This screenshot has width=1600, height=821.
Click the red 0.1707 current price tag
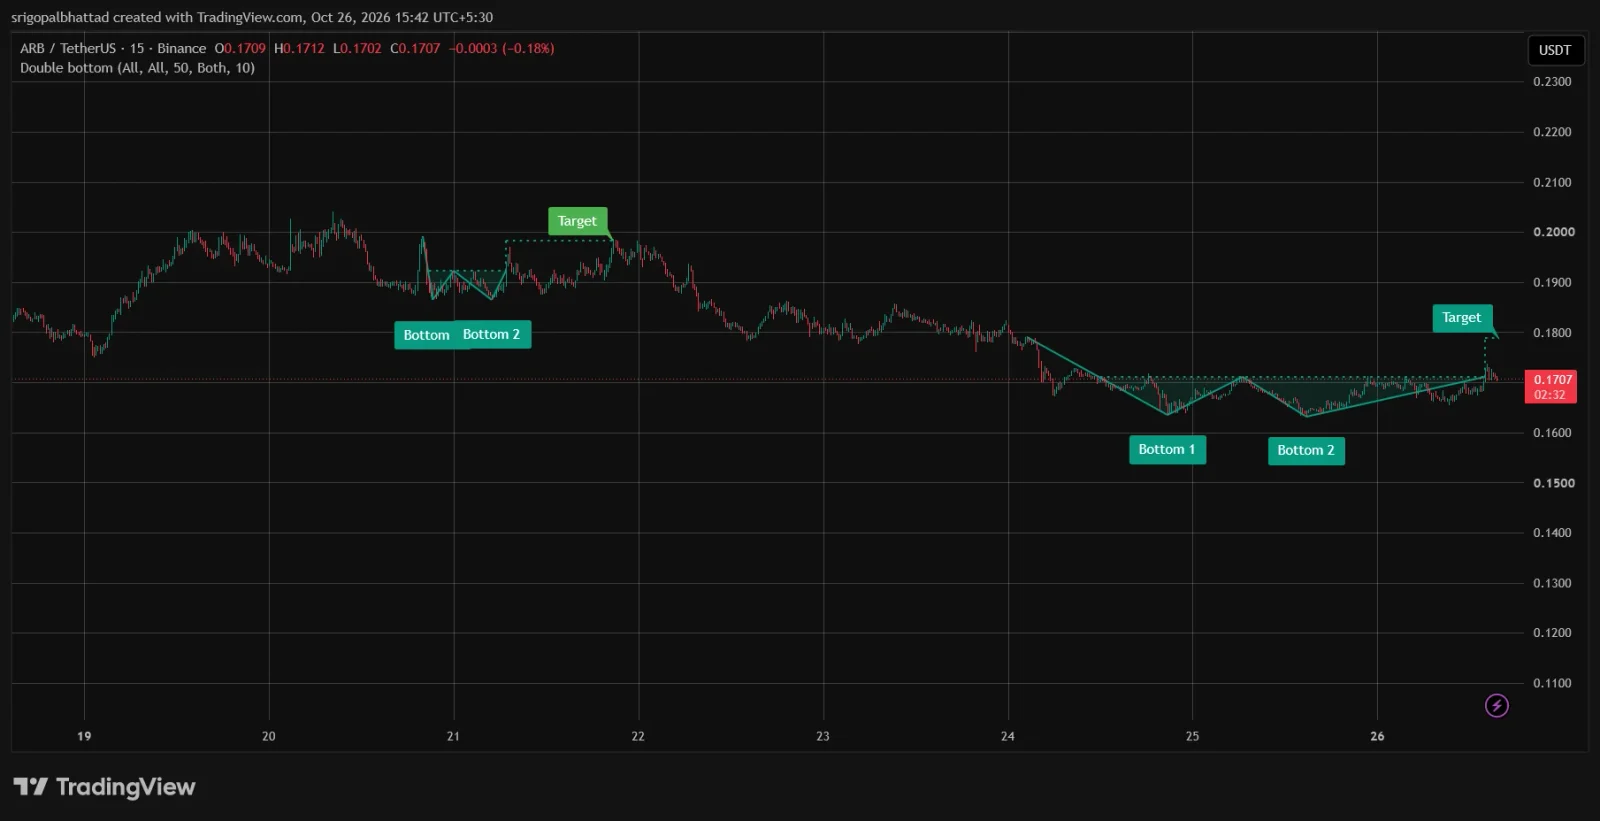1552,386
